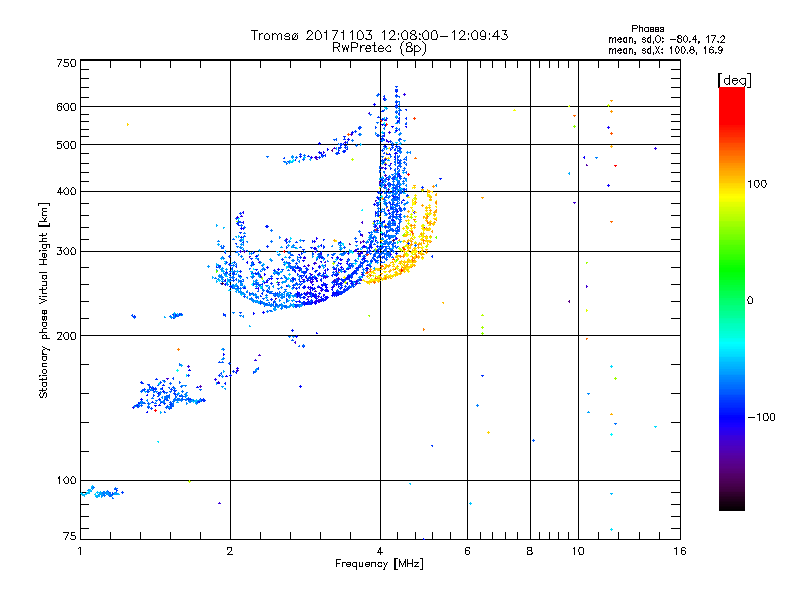The width and height of the screenshot is (800, 600).
Task: Click the x-axis tick label '10'
Action: tap(578, 551)
